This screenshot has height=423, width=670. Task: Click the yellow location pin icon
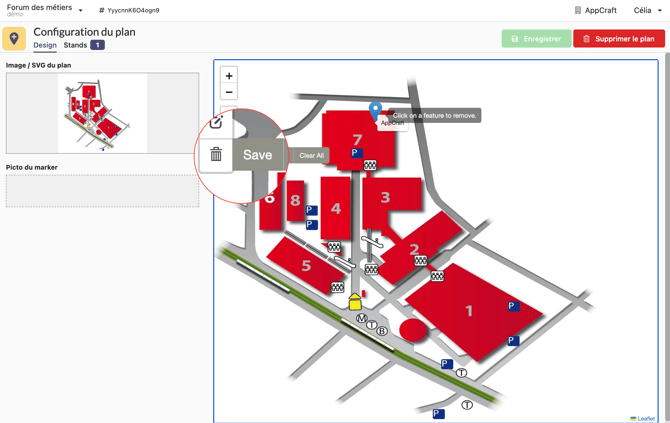click(14, 38)
